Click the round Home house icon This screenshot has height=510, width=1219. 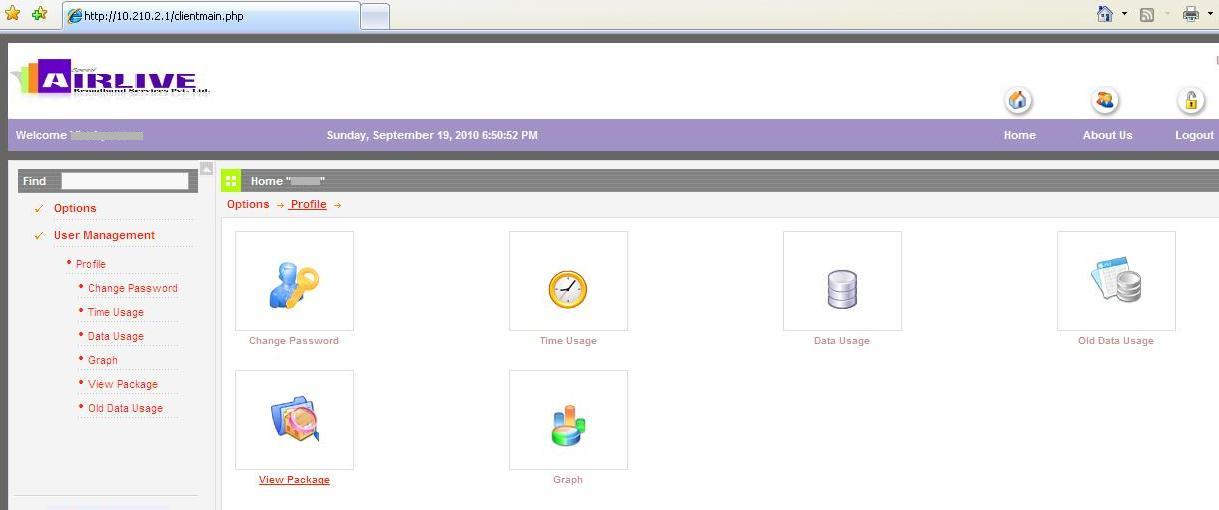[x=1018, y=100]
